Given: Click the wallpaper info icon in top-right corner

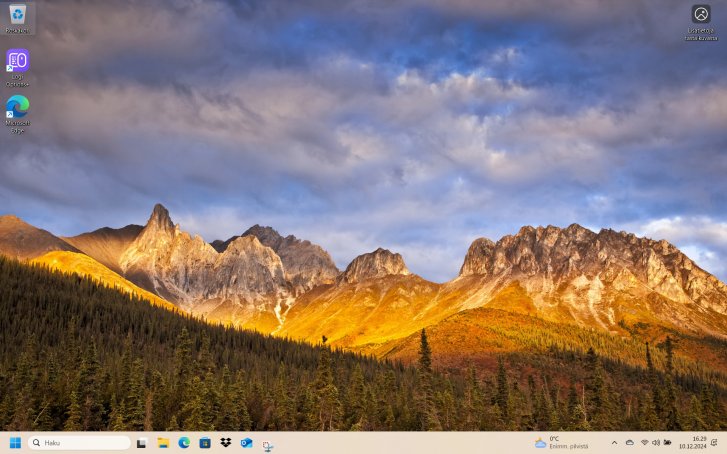Looking at the screenshot, I should pyautogui.click(x=700, y=15).
